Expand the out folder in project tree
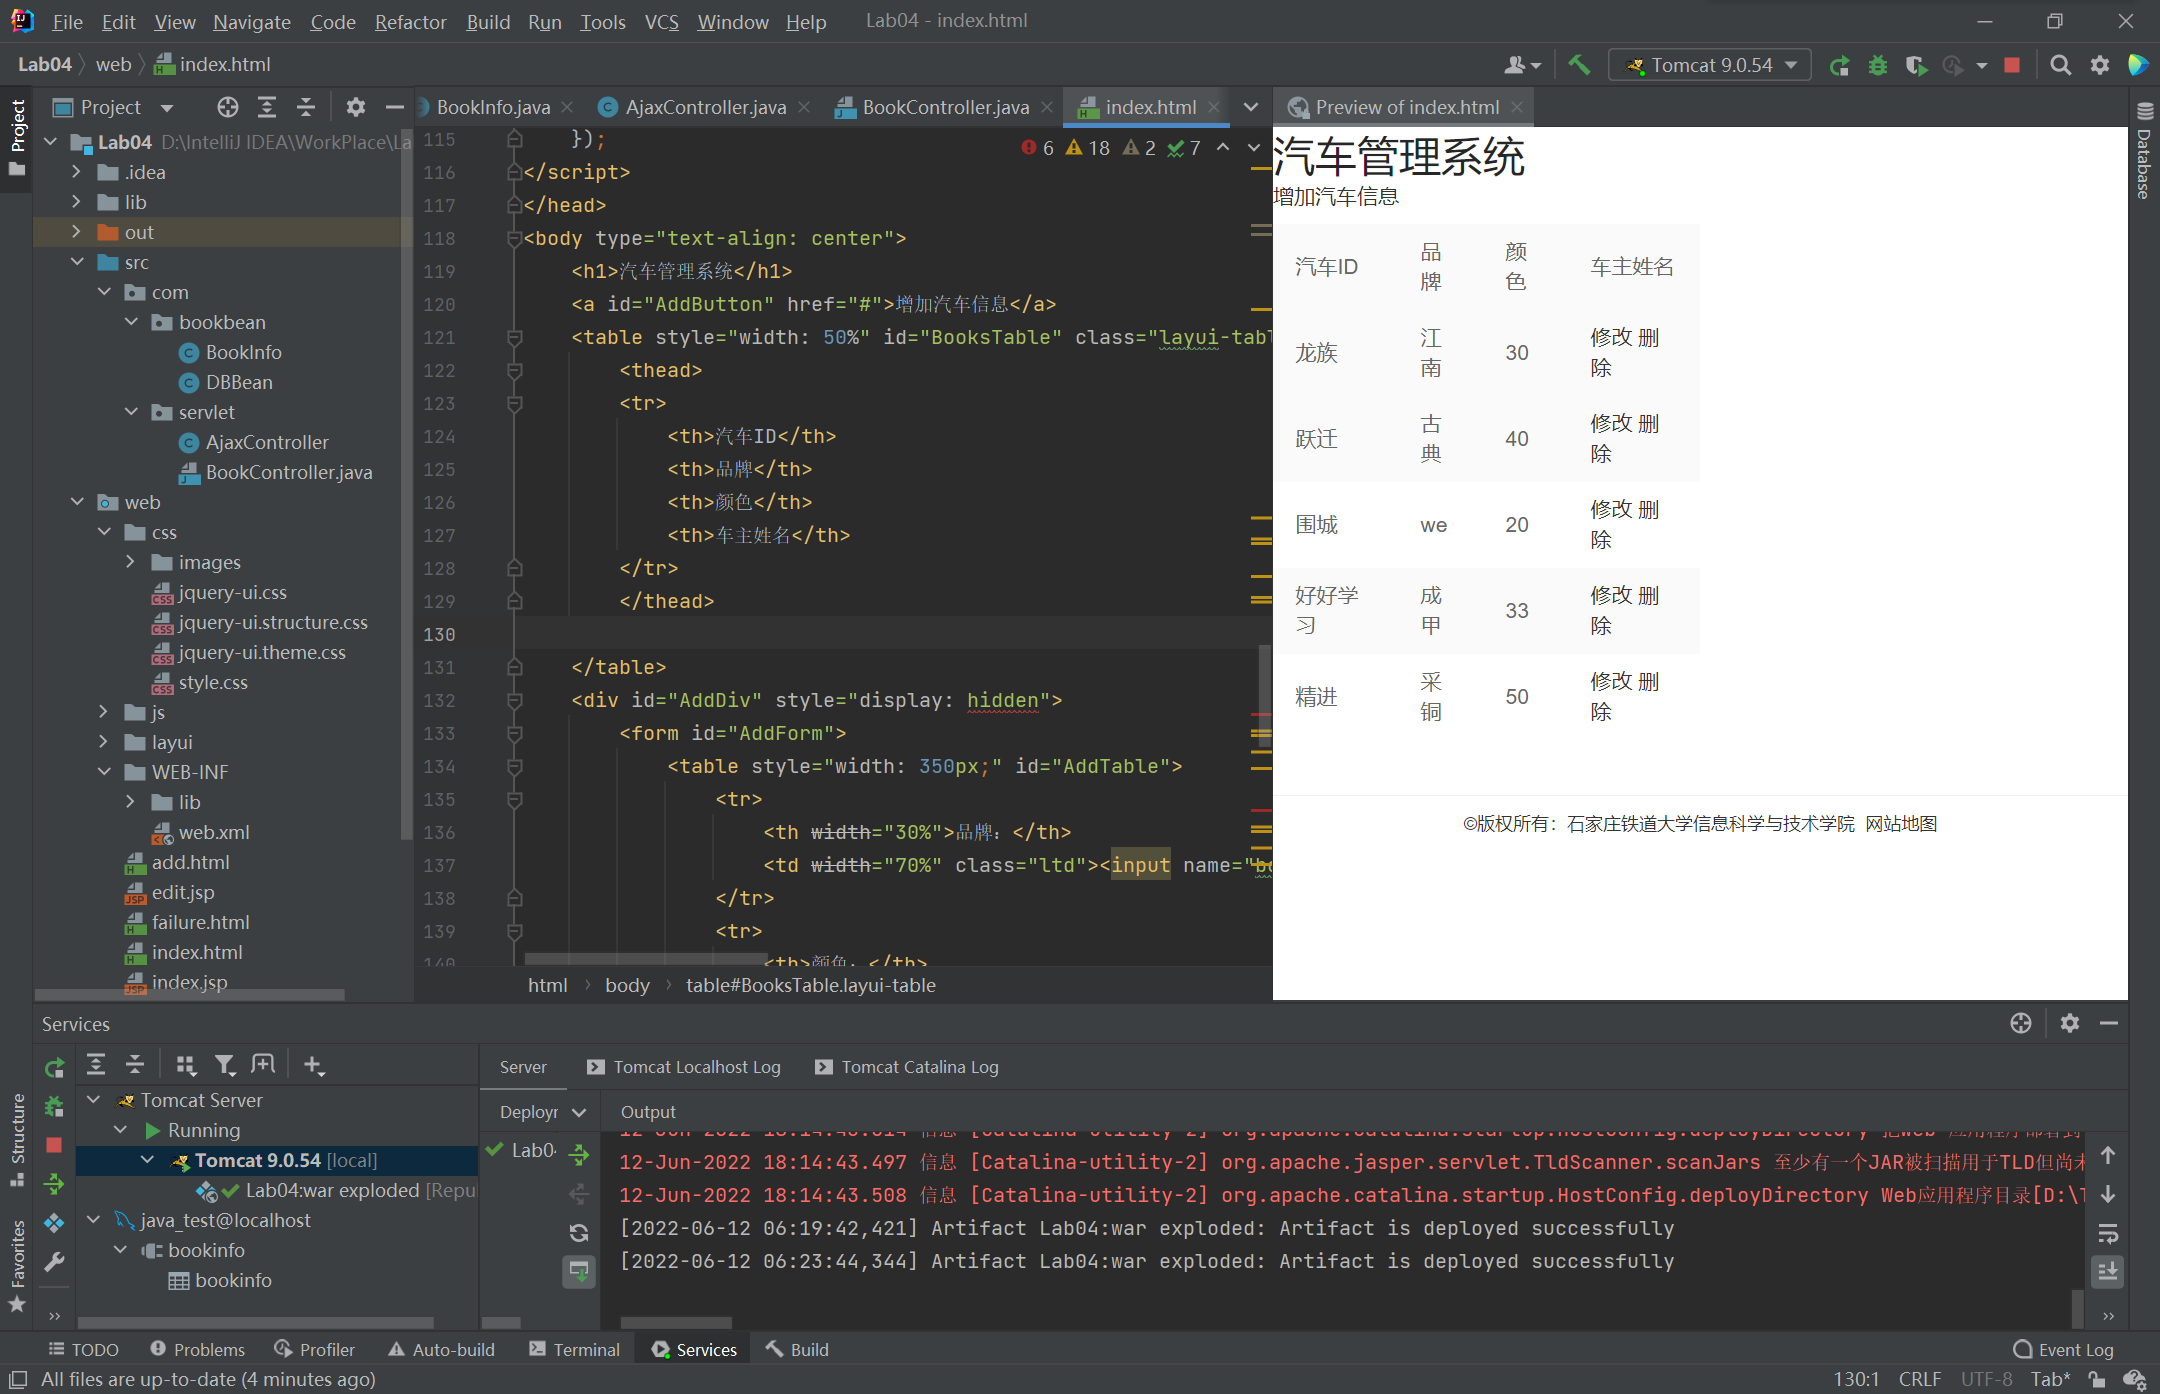This screenshot has width=2160, height=1394. (x=76, y=232)
